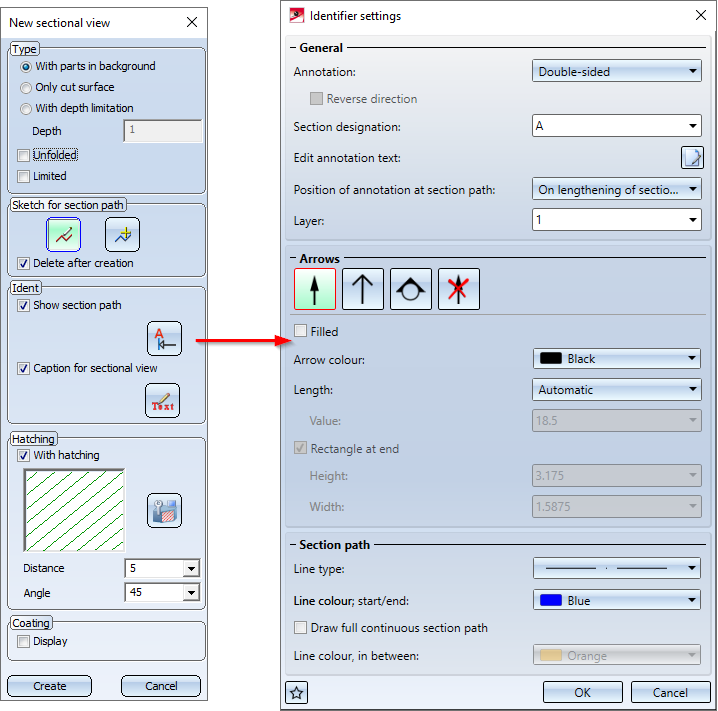Click Cancel in New sectional view
This screenshot has width=718, height=711.
(161, 686)
